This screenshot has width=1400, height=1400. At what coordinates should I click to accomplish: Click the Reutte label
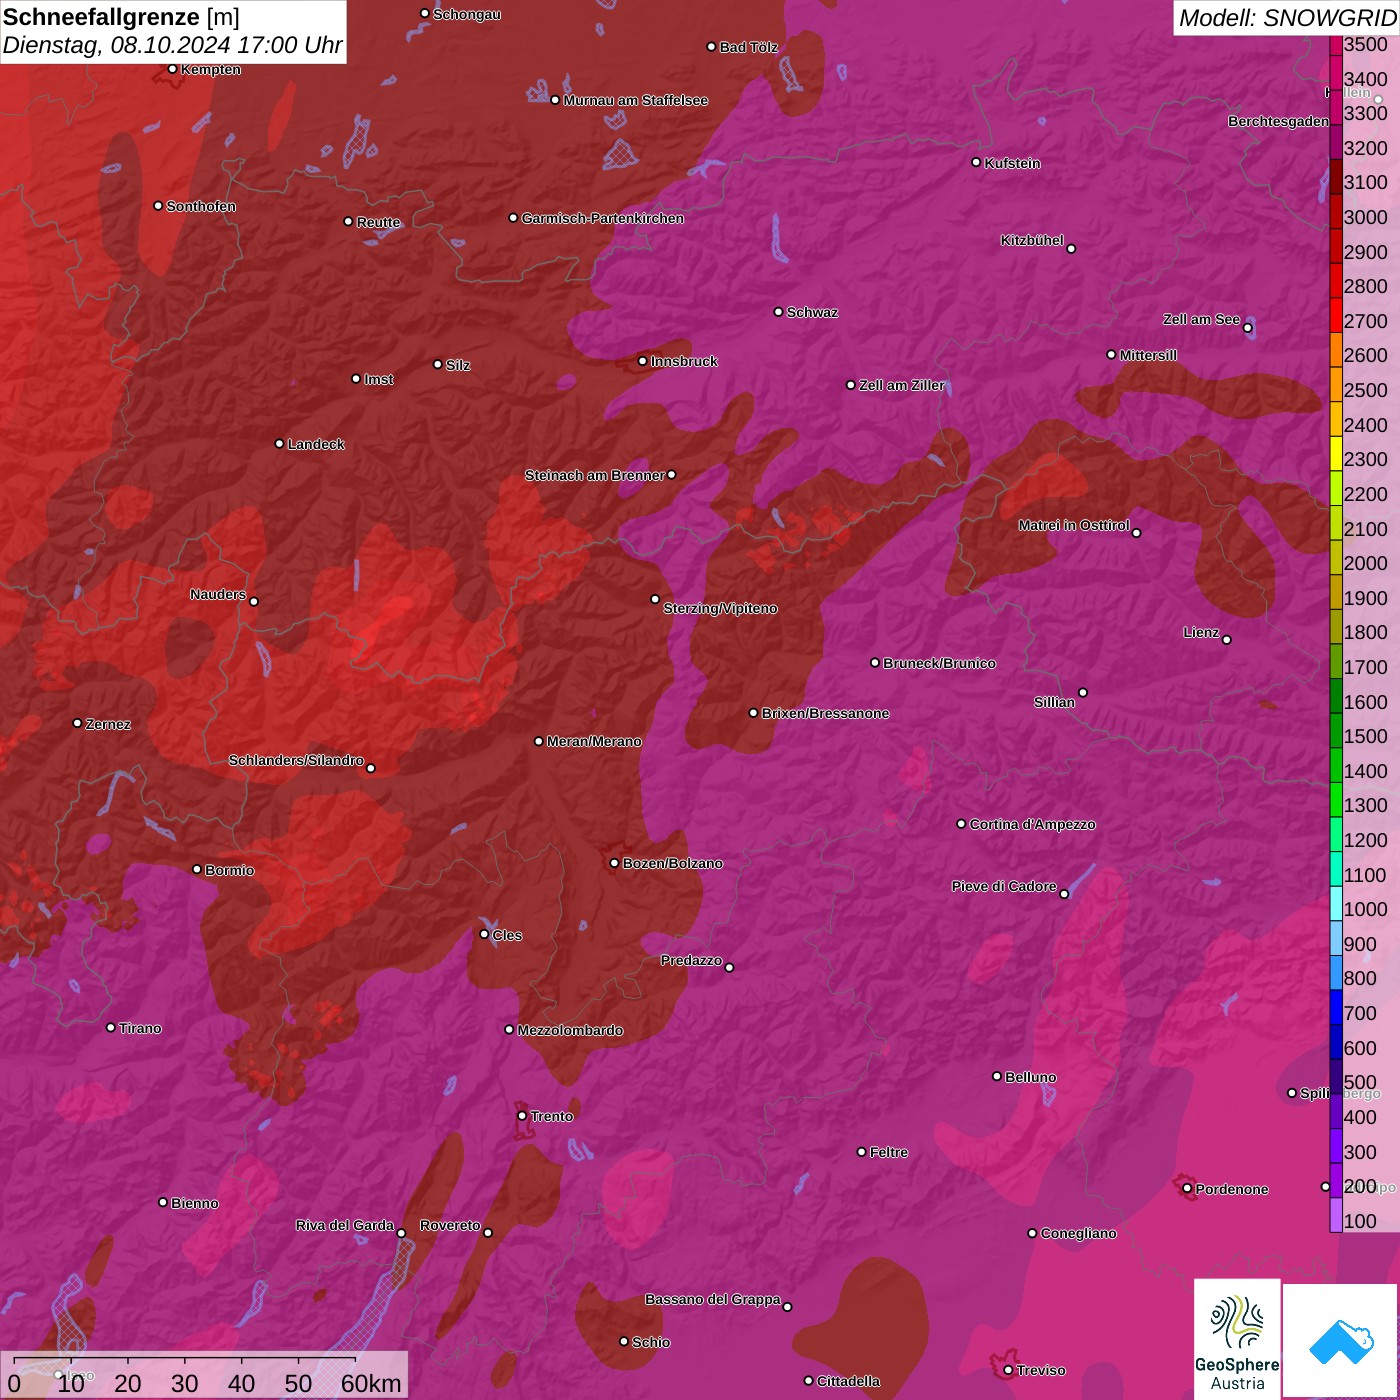click(378, 222)
